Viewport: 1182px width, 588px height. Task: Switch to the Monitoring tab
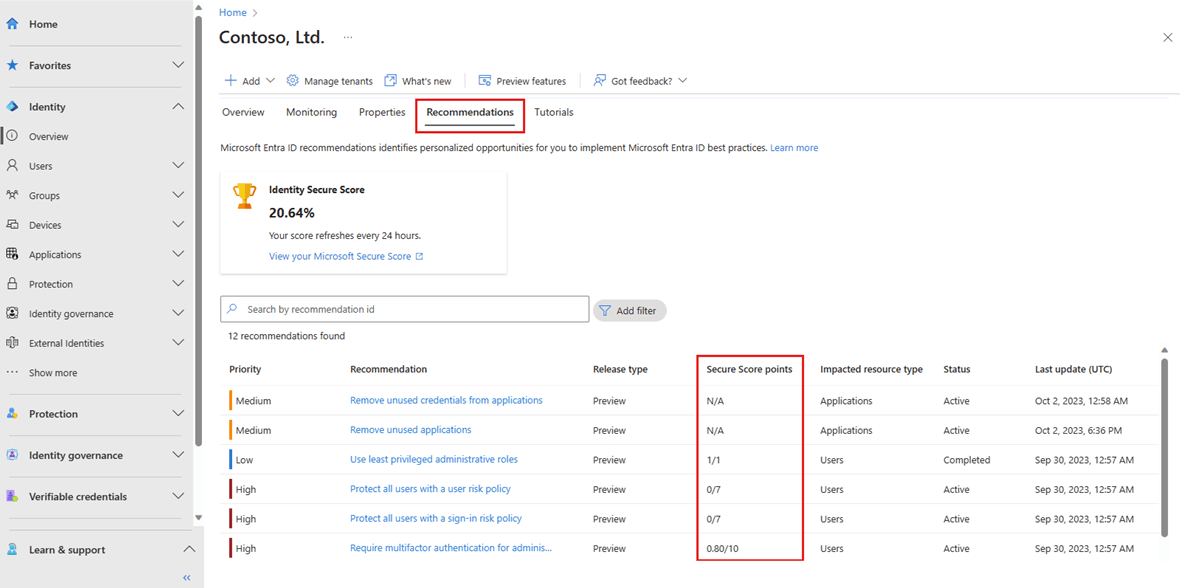pos(311,112)
